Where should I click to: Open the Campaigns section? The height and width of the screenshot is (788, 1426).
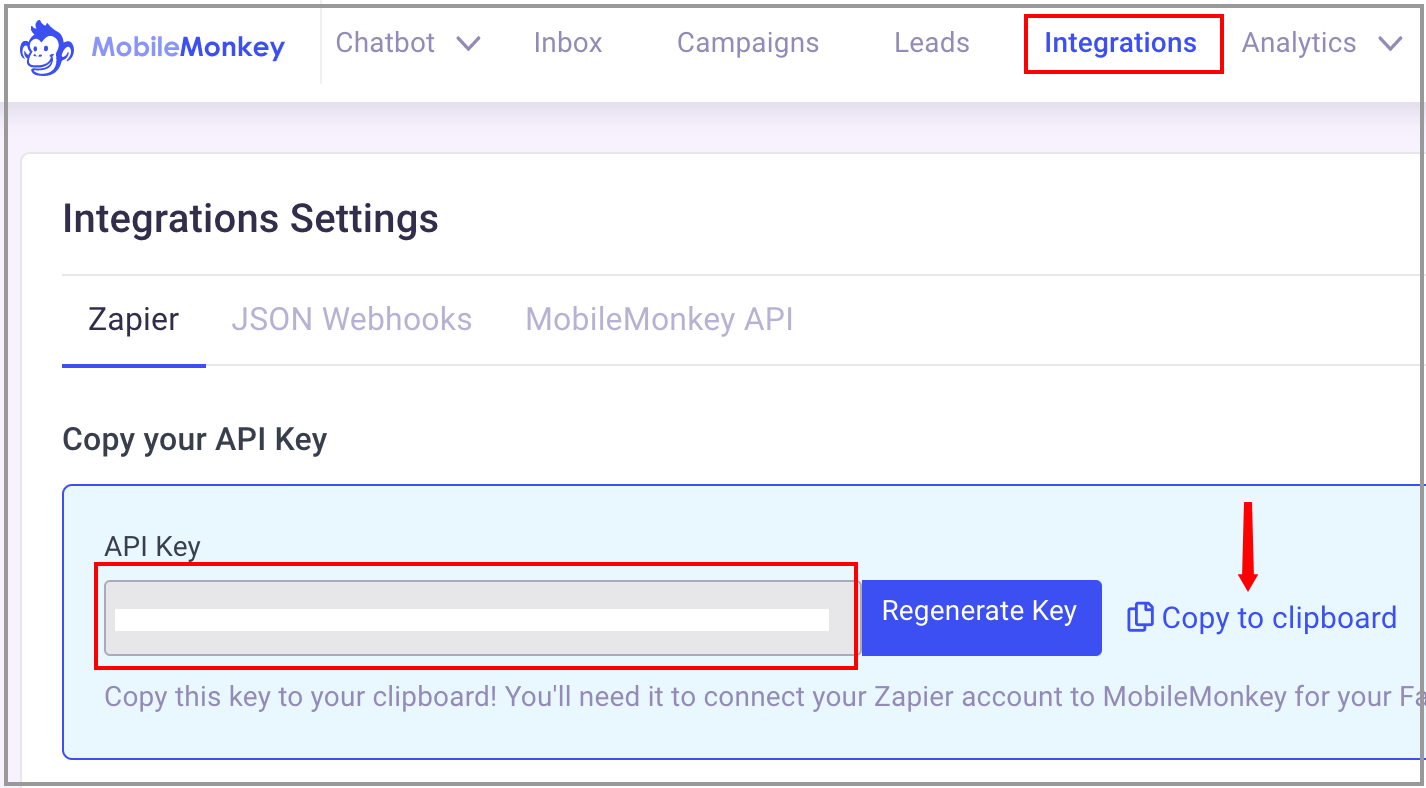pos(748,43)
